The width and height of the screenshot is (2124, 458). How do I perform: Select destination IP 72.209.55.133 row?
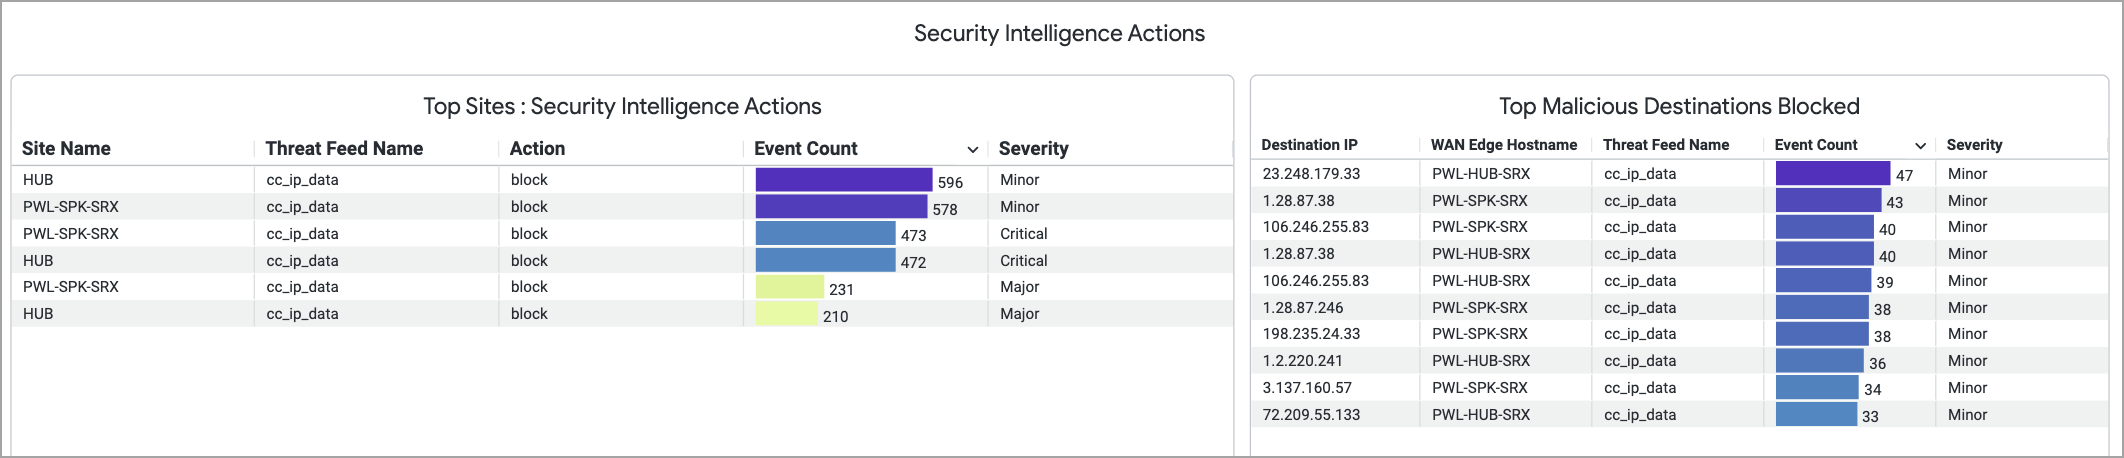point(1311,415)
